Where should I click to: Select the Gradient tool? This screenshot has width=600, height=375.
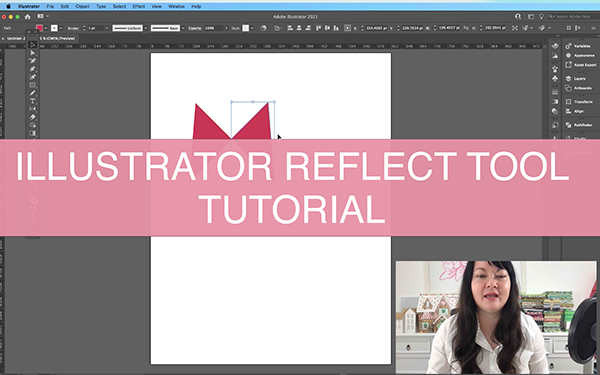click(33, 133)
